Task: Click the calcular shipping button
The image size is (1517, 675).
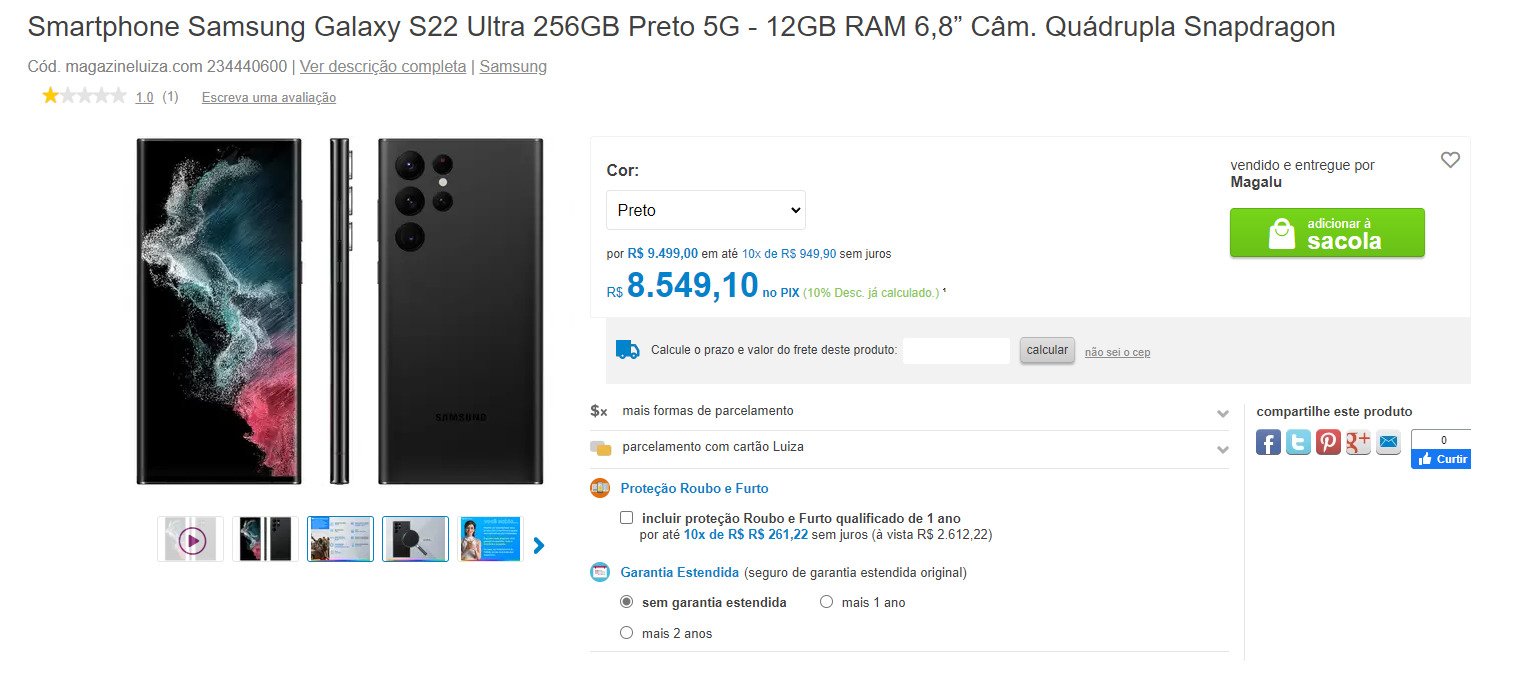Action: pyautogui.click(x=1047, y=350)
